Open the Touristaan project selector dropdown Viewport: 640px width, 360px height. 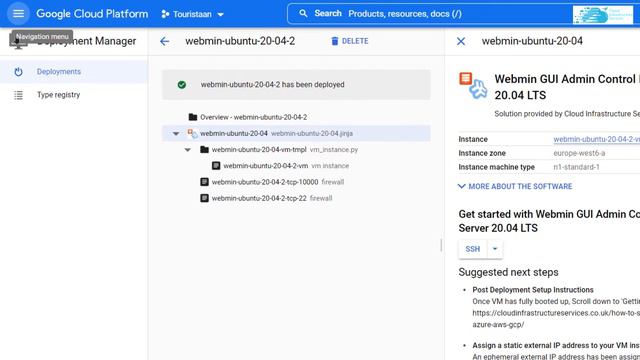[x=193, y=14]
